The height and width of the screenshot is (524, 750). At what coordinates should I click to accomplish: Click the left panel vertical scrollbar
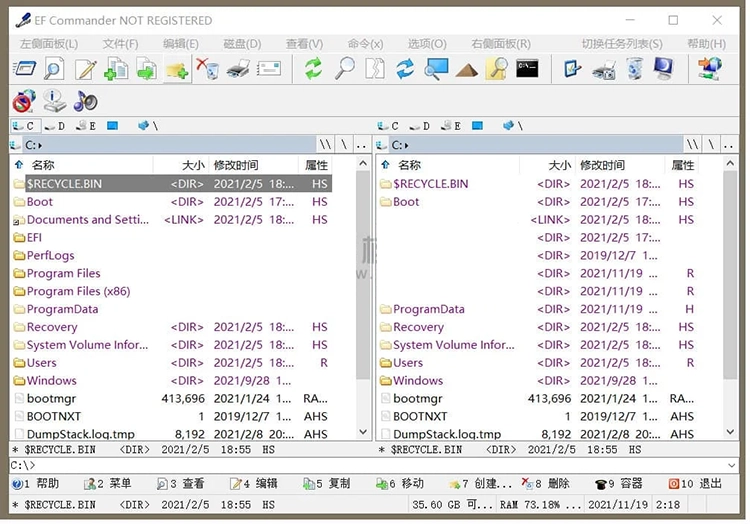coord(363,300)
